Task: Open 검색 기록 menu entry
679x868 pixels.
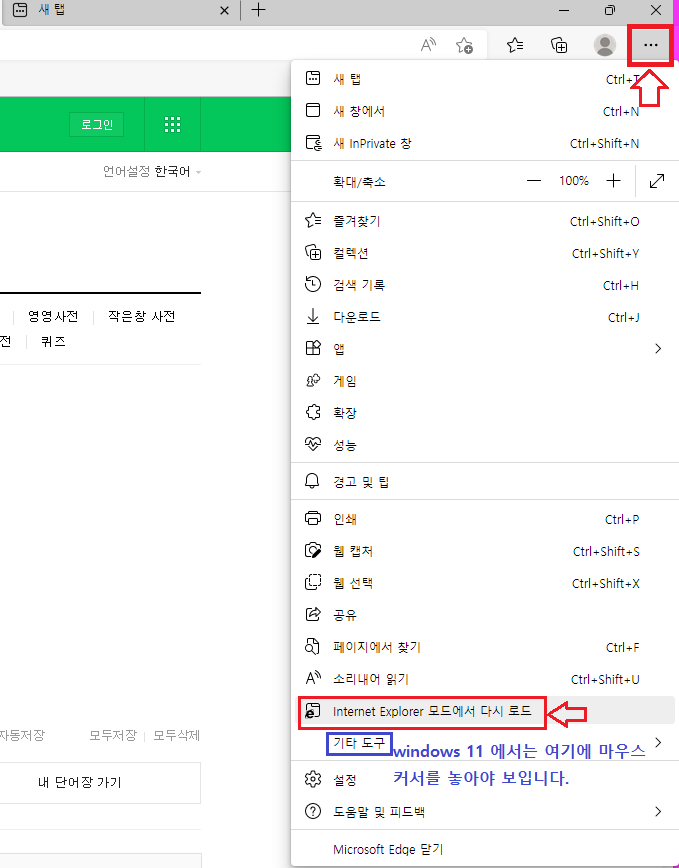Action: (x=483, y=286)
